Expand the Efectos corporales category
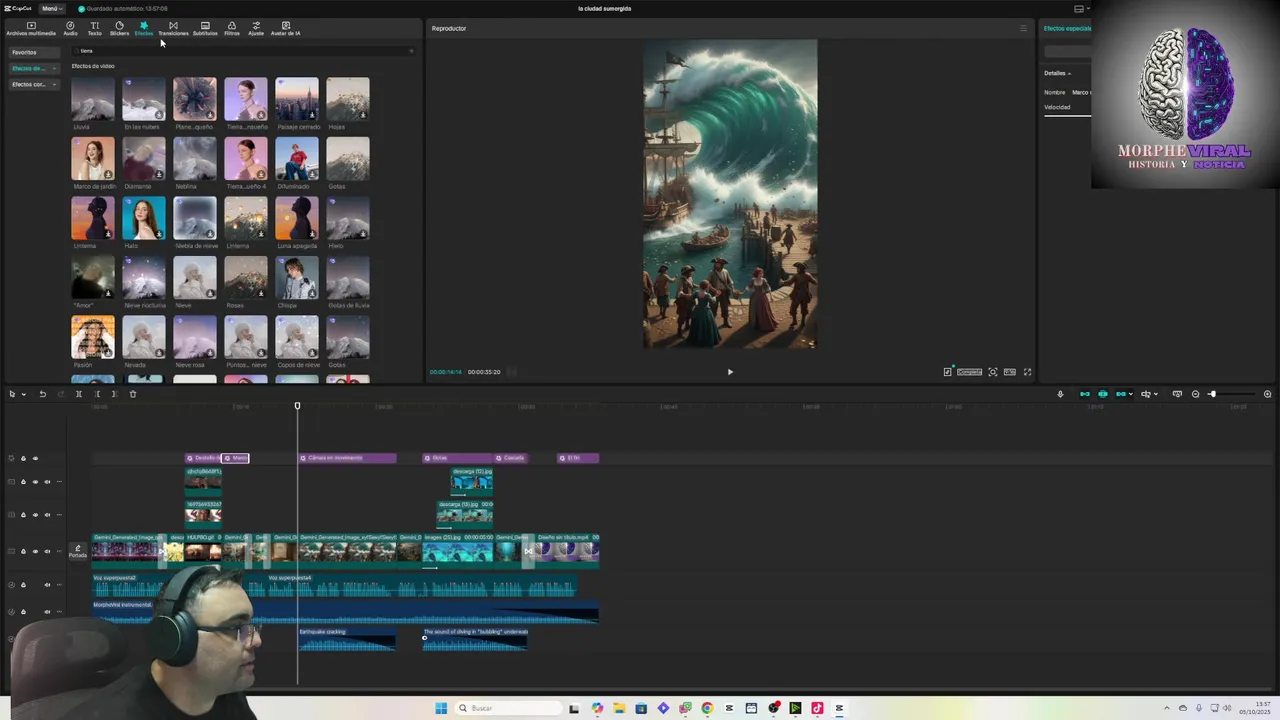 pos(33,84)
